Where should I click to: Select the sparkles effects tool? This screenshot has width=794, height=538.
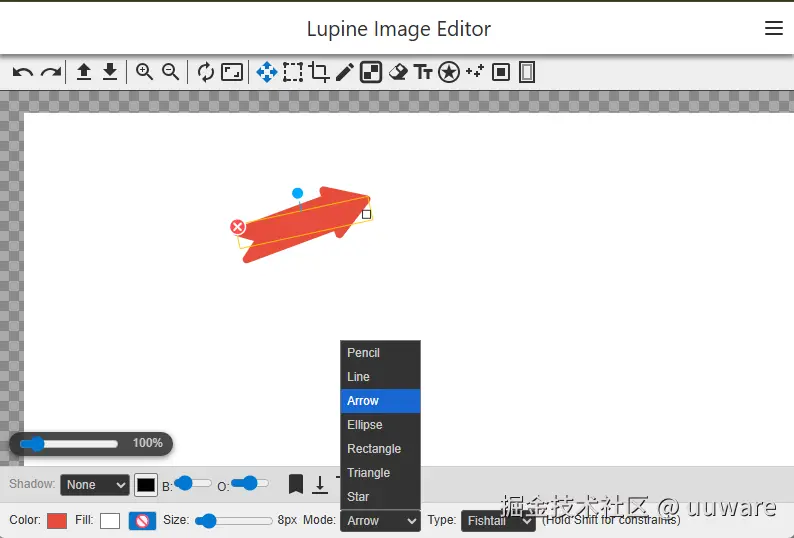474,71
